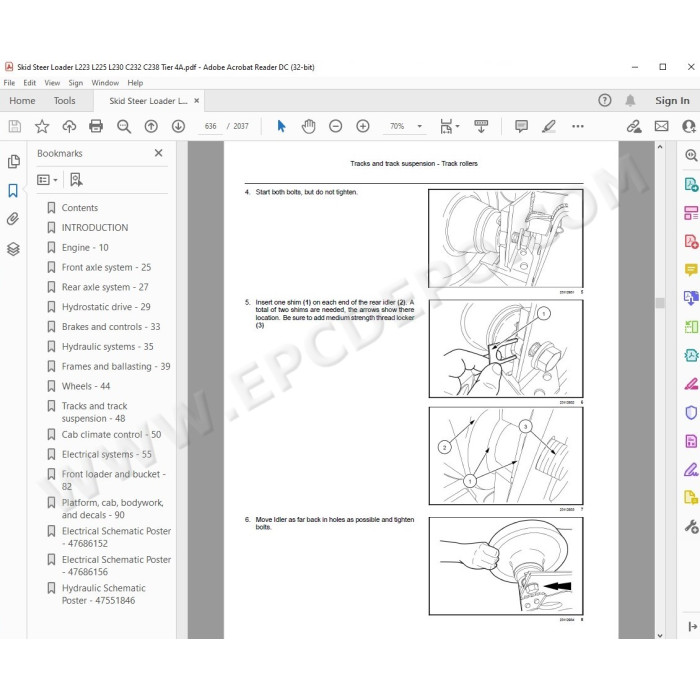Open the Engine - 10 bookmark
Viewport: 700px width, 700px height.
coord(85,248)
